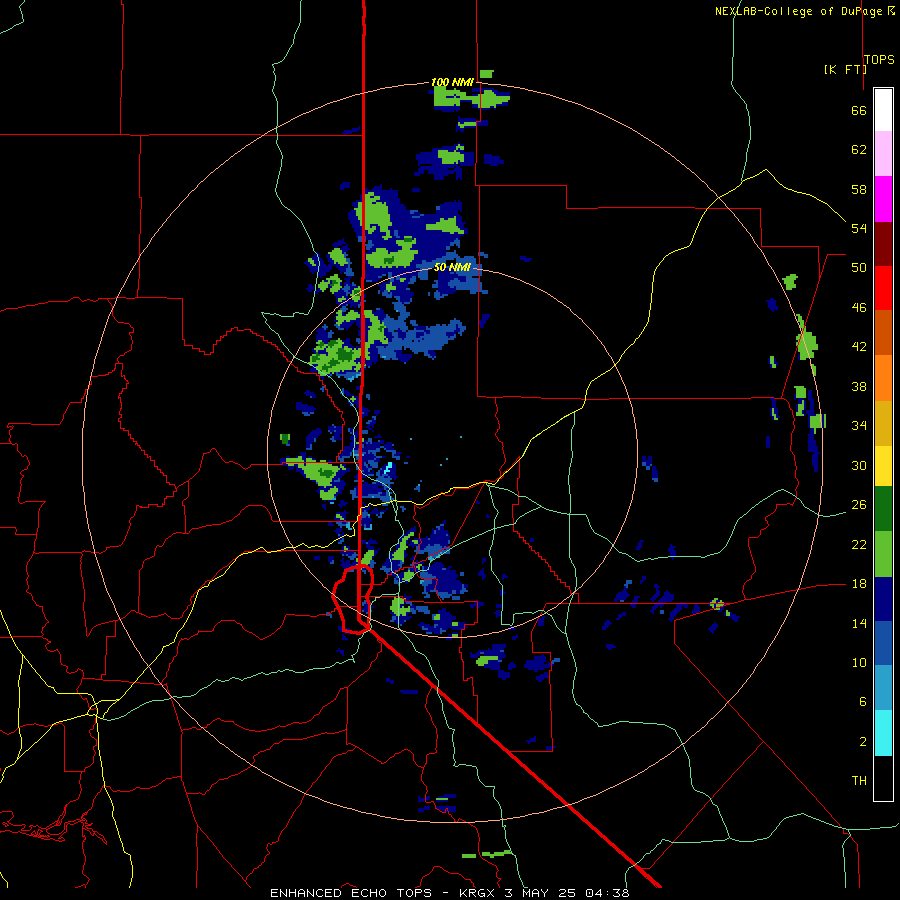Click the 50 NMI range ring label
This screenshot has width=900, height=900.
(452, 267)
